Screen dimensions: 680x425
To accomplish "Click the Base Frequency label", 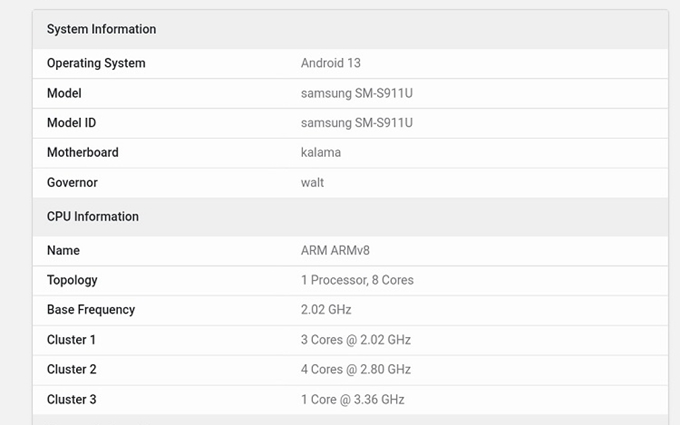I will click(90, 310).
